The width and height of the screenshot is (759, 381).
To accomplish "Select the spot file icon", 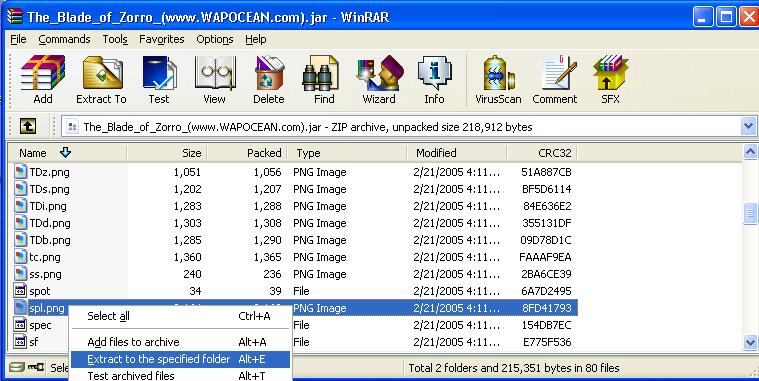I will tap(20, 291).
